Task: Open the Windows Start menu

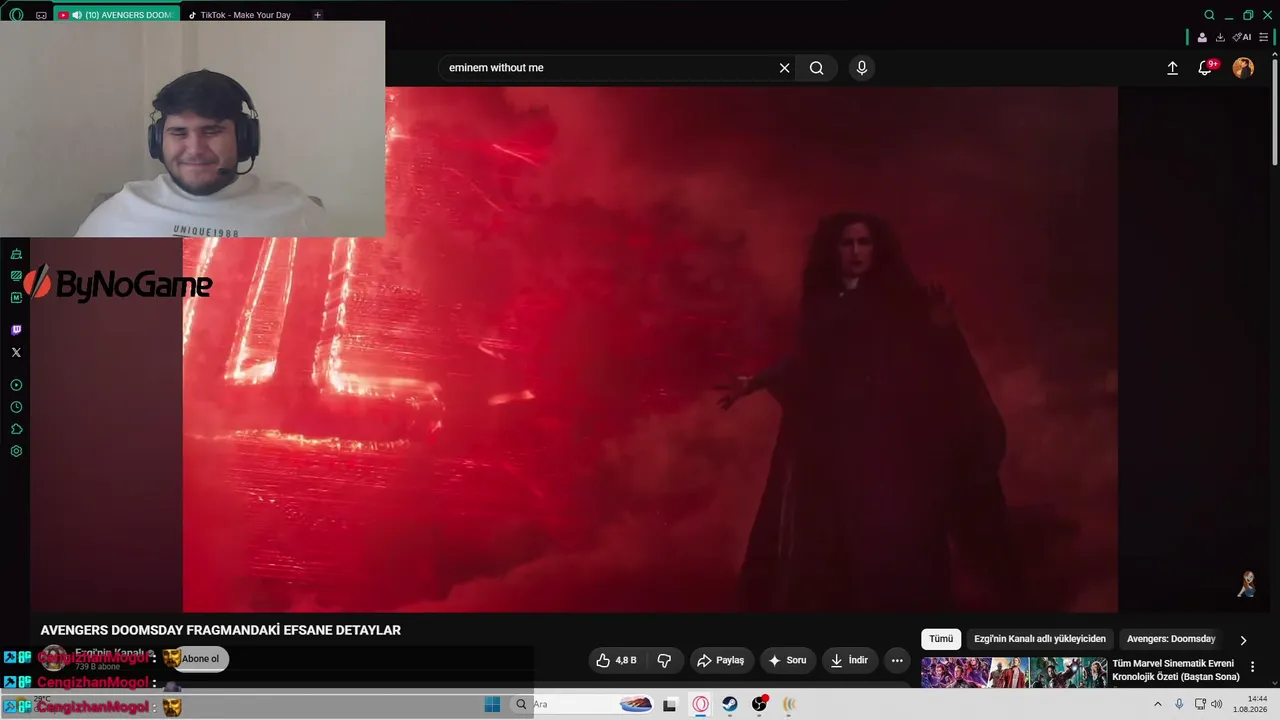Action: (492, 705)
